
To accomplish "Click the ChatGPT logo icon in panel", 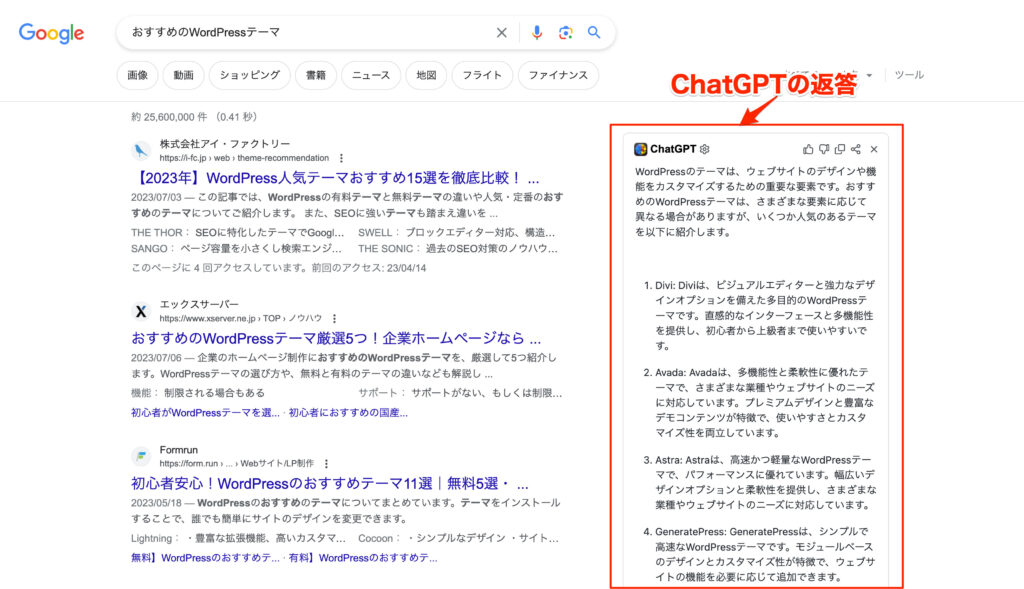I will [641, 150].
